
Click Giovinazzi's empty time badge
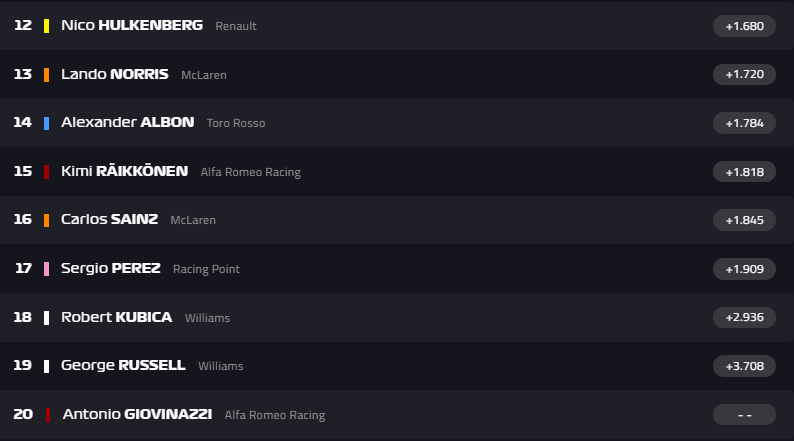pyautogui.click(x=744, y=414)
